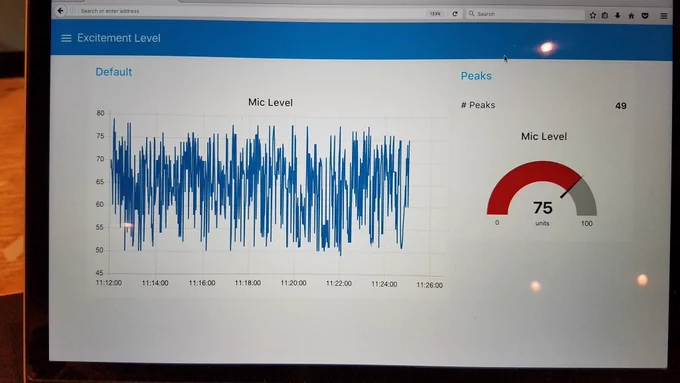Click the magnifier icon in search box
The image size is (680, 383).
(471, 13)
